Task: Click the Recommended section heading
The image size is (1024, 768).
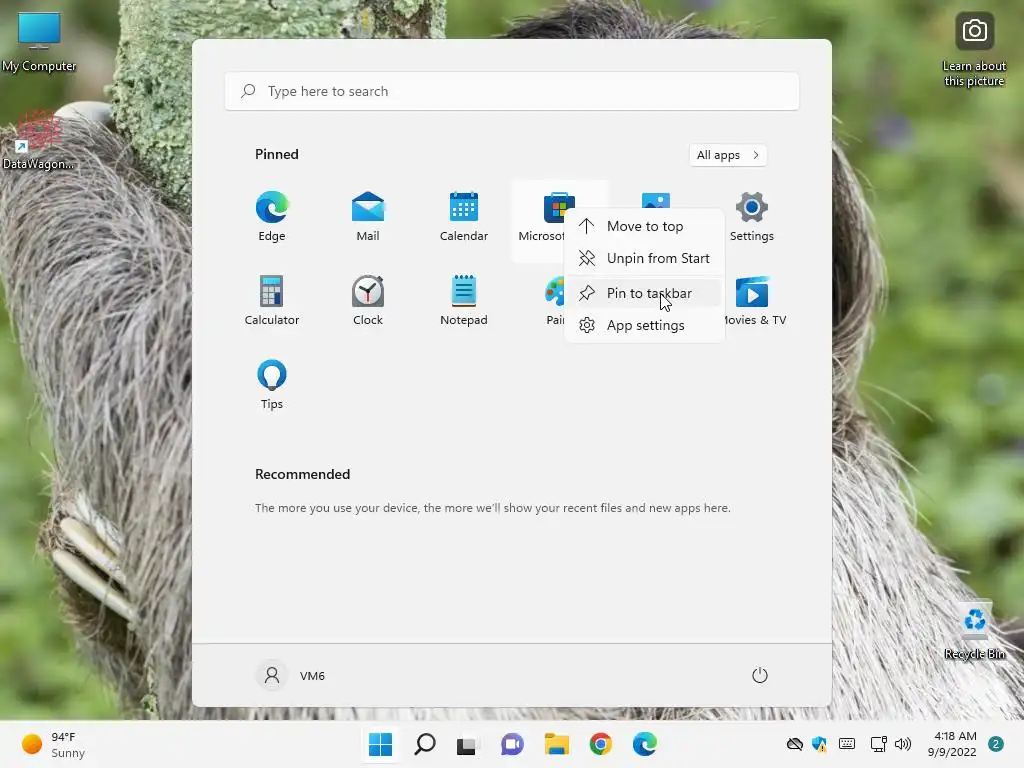Action: tap(302, 474)
